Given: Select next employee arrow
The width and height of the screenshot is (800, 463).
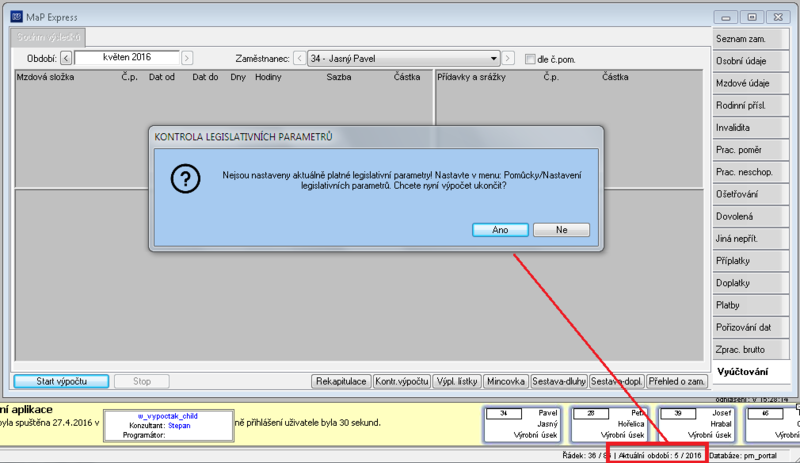Looking at the screenshot, I should coord(508,58).
